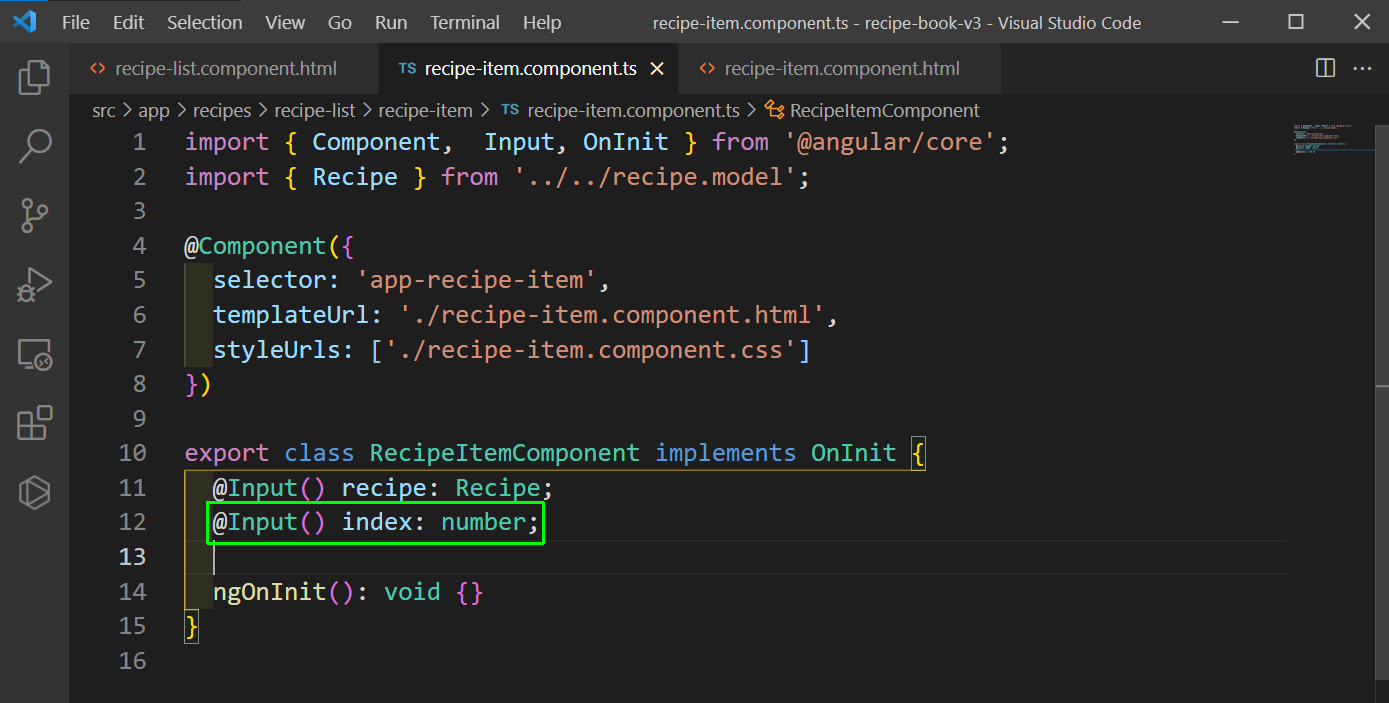This screenshot has width=1389, height=703.
Task: Open the Explorer view in the activity bar
Action: pyautogui.click(x=34, y=77)
